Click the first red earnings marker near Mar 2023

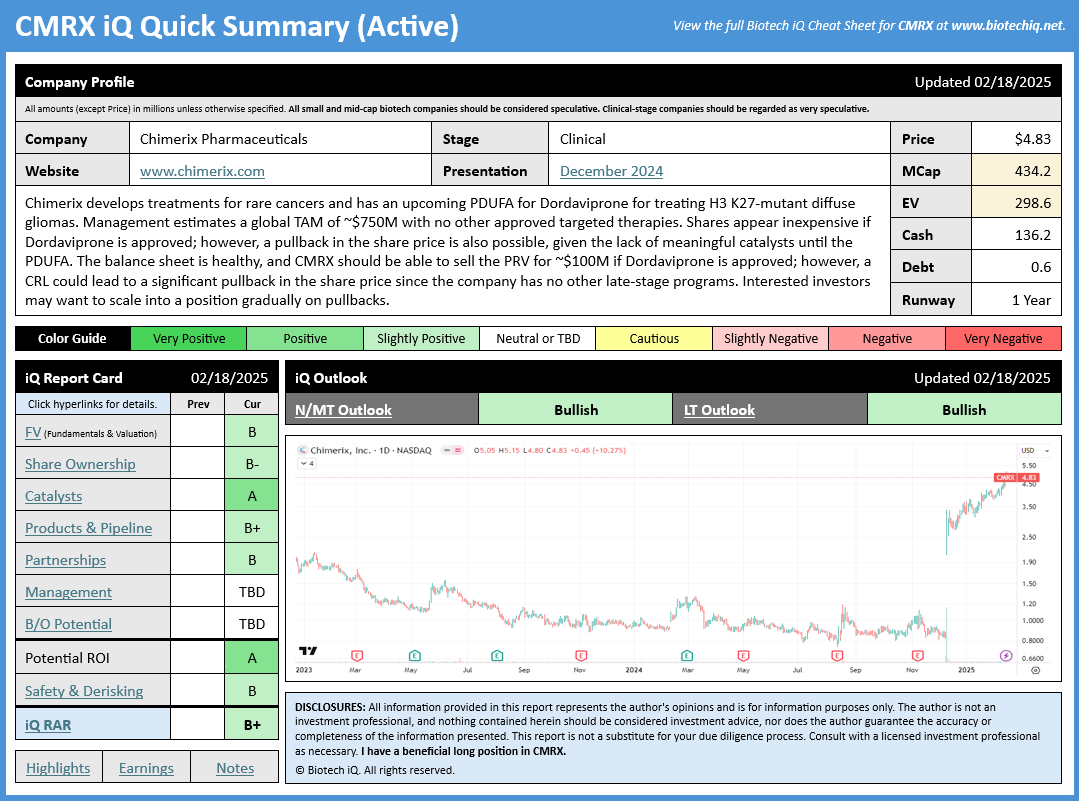(357, 656)
